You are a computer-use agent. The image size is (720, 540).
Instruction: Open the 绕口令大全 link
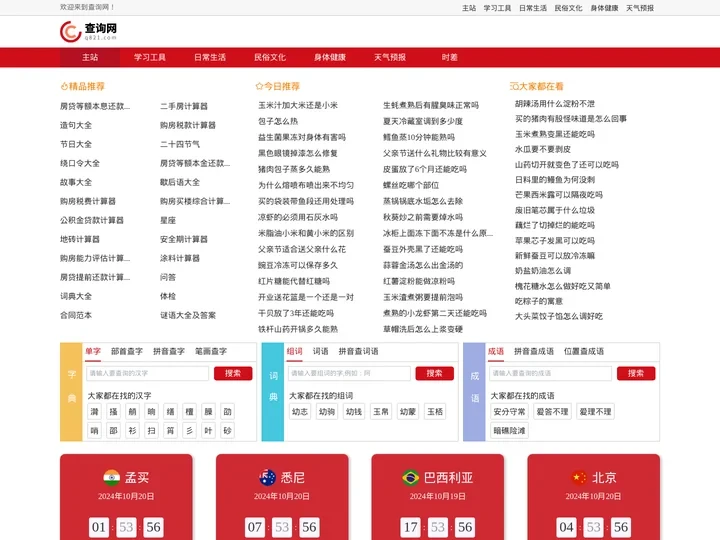[x=80, y=163]
